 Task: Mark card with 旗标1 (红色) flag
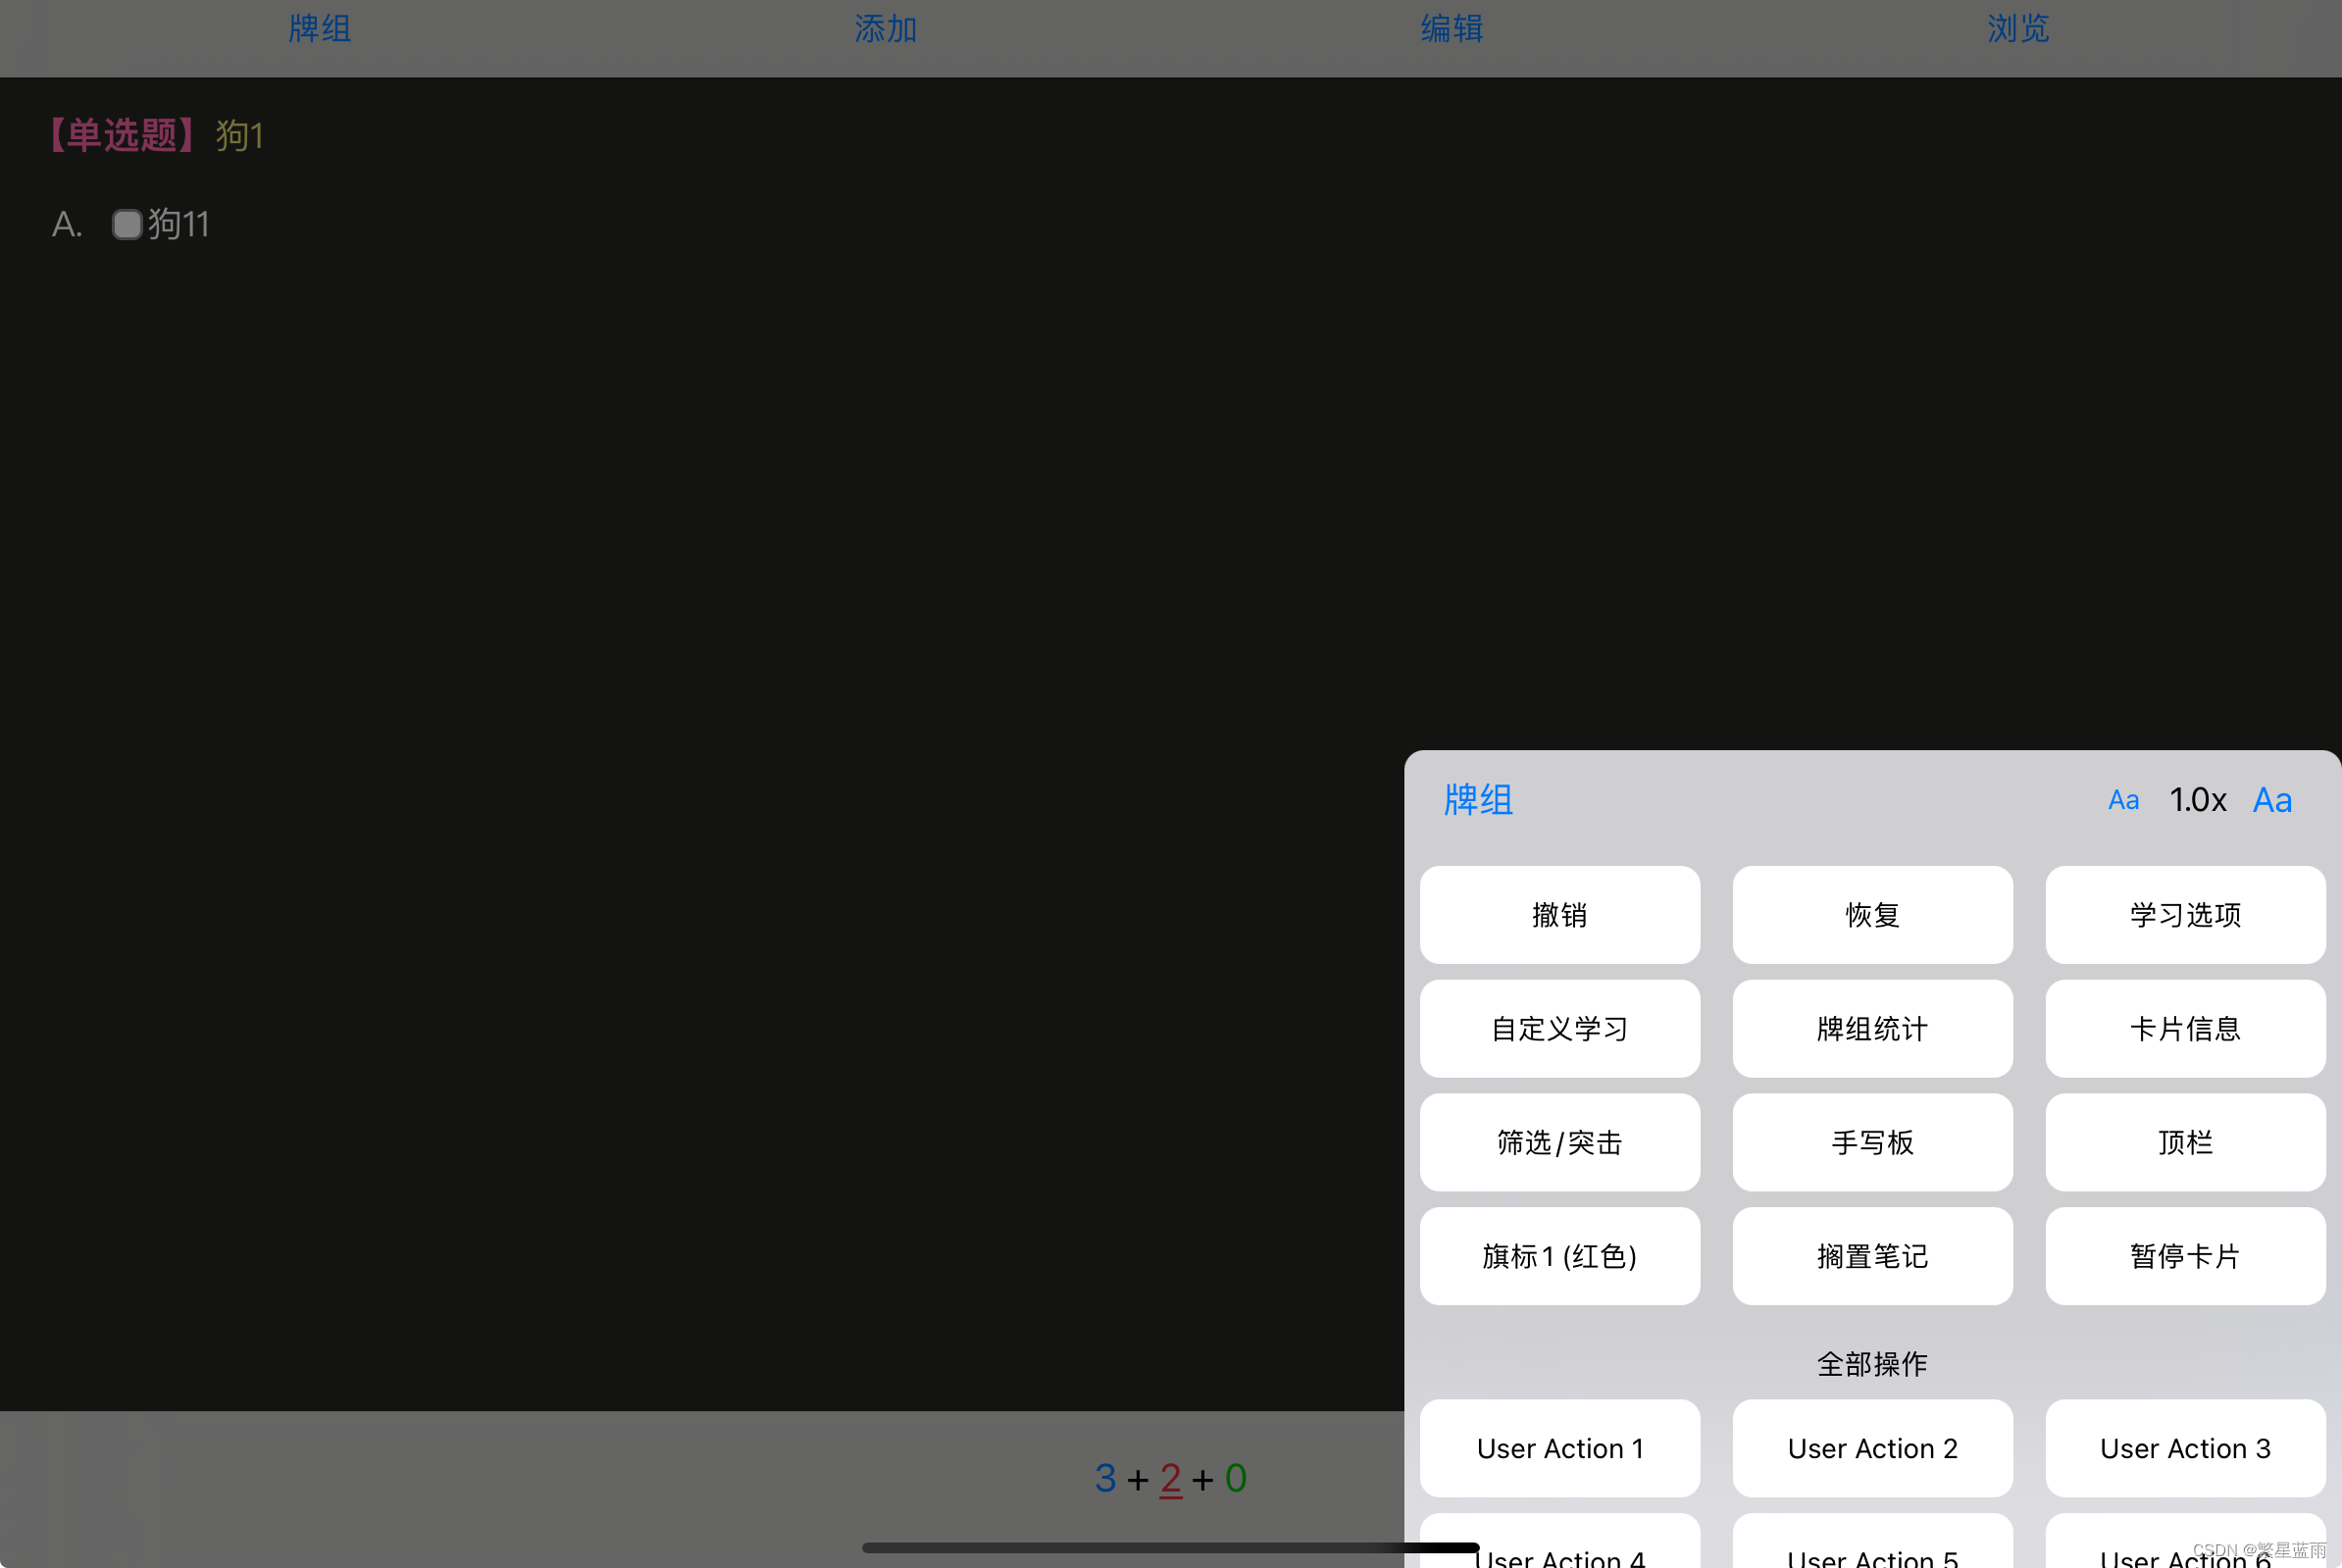[x=1559, y=1256]
